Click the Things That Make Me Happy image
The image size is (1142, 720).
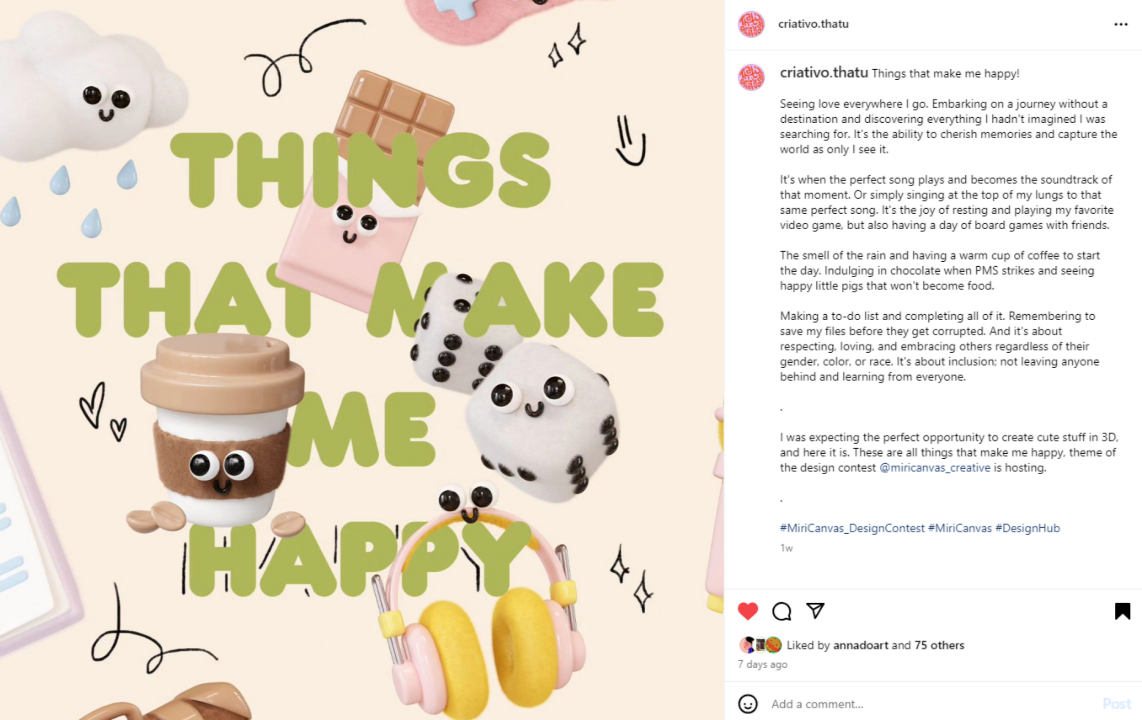click(x=362, y=360)
